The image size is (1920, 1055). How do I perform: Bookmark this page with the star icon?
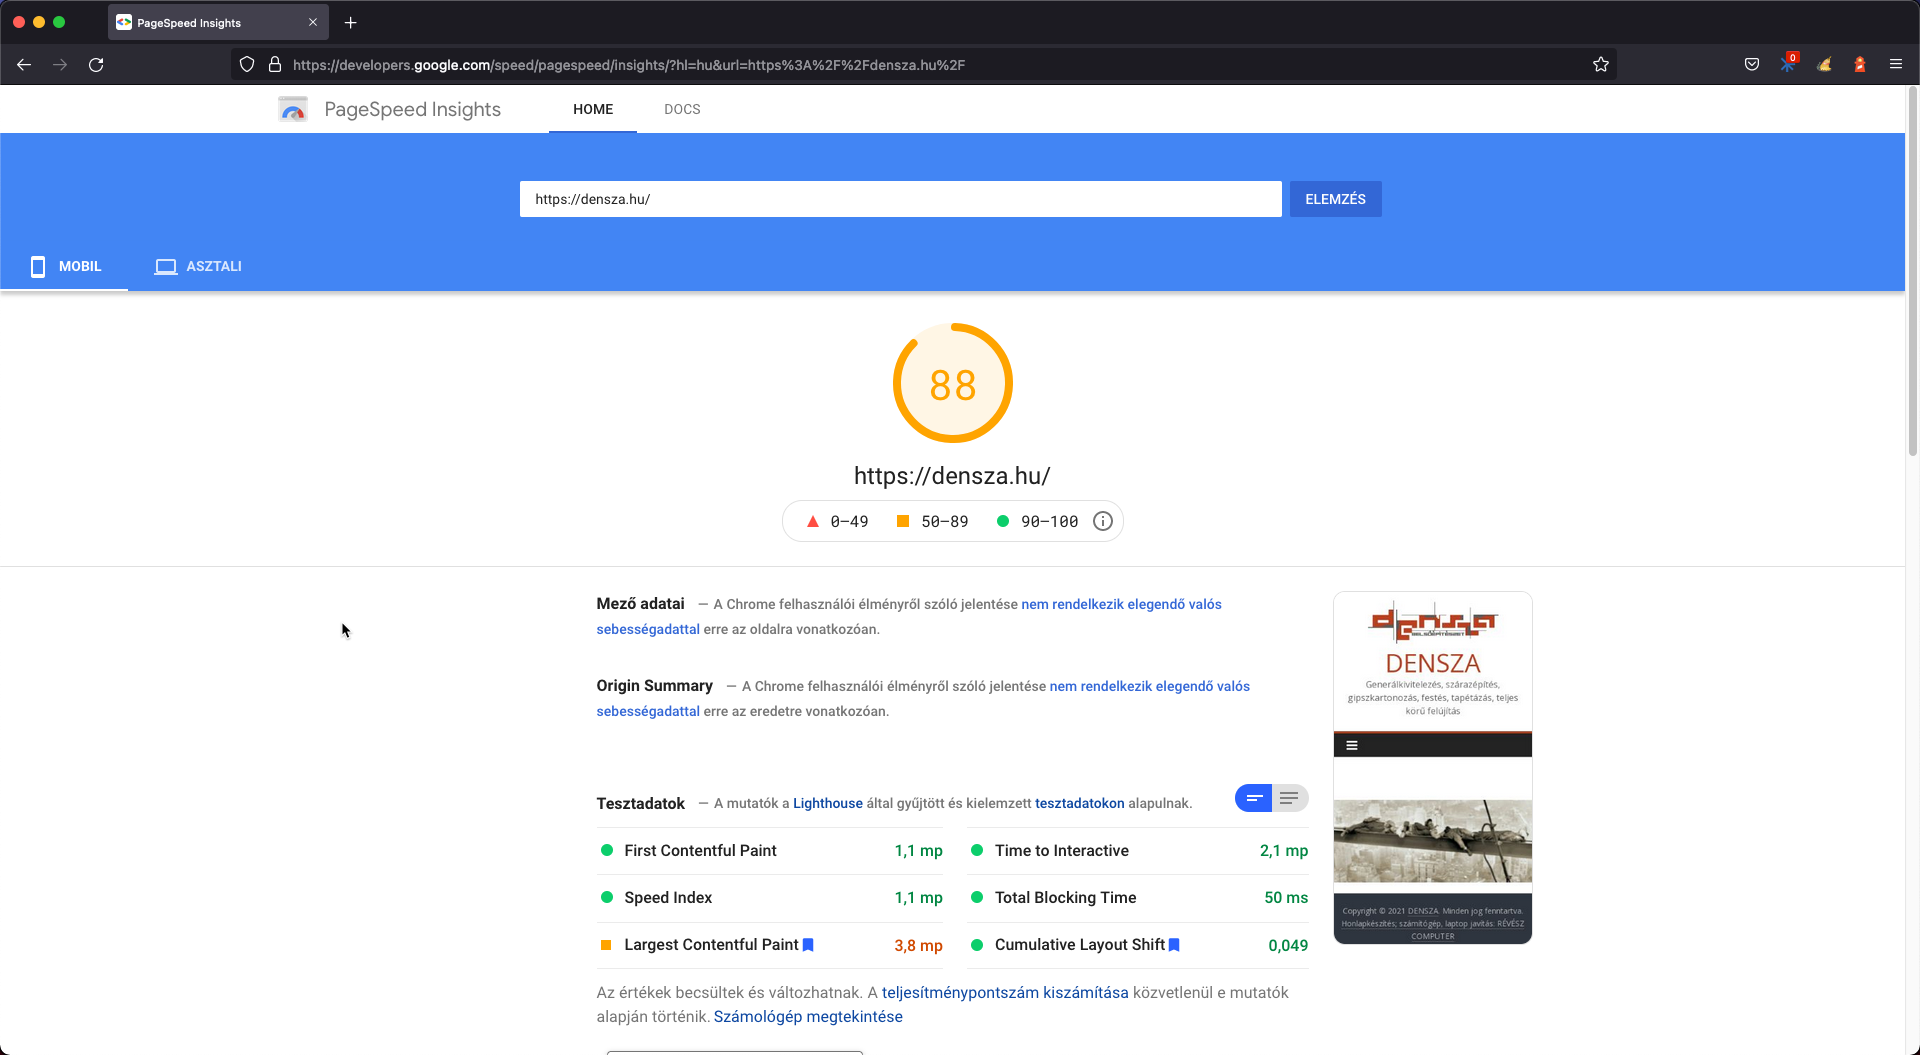[1600, 65]
